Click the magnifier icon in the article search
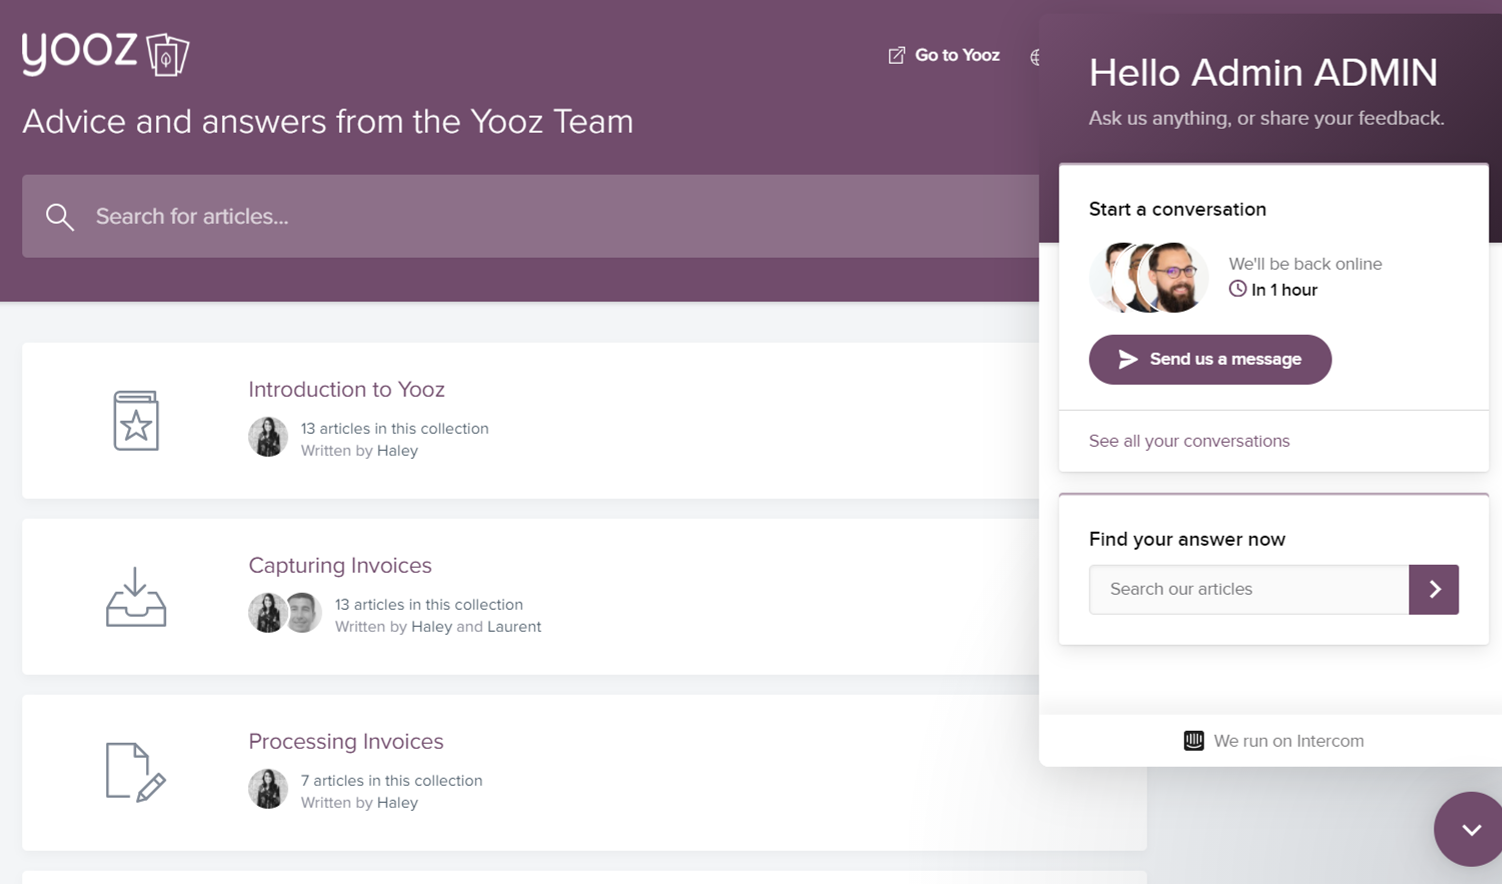1502x884 pixels. tap(60, 217)
